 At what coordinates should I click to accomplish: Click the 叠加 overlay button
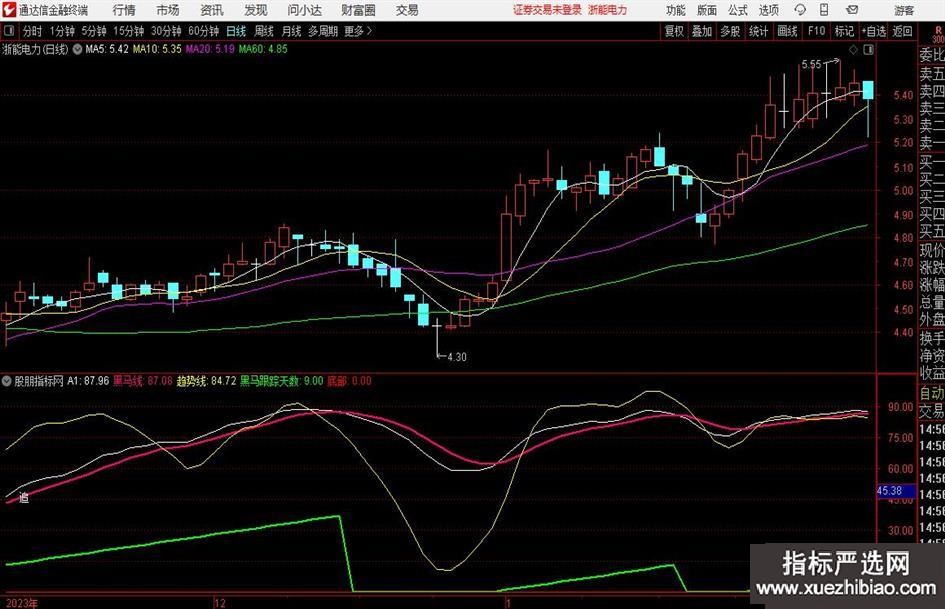[702, 31]
